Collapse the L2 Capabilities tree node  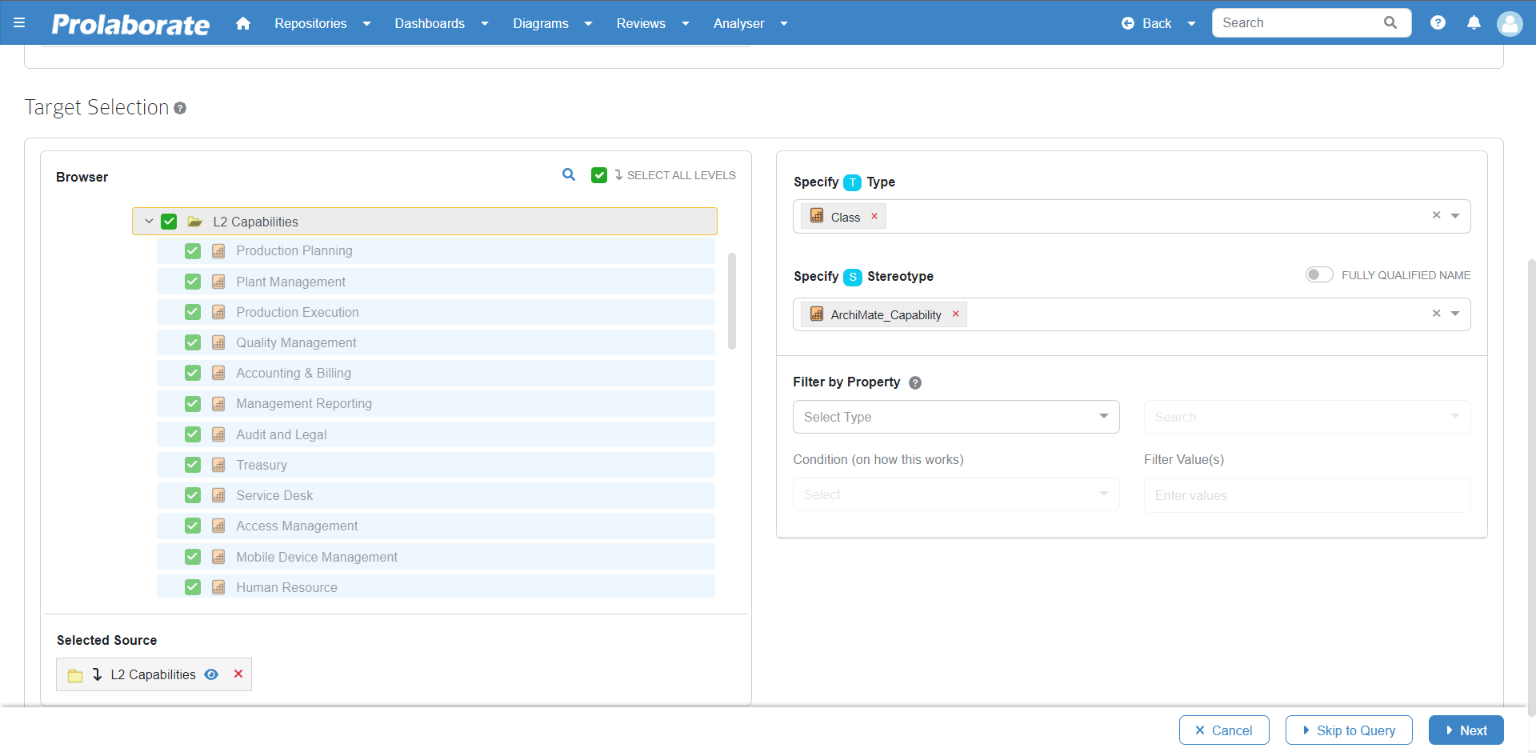[x=148, y=220]
